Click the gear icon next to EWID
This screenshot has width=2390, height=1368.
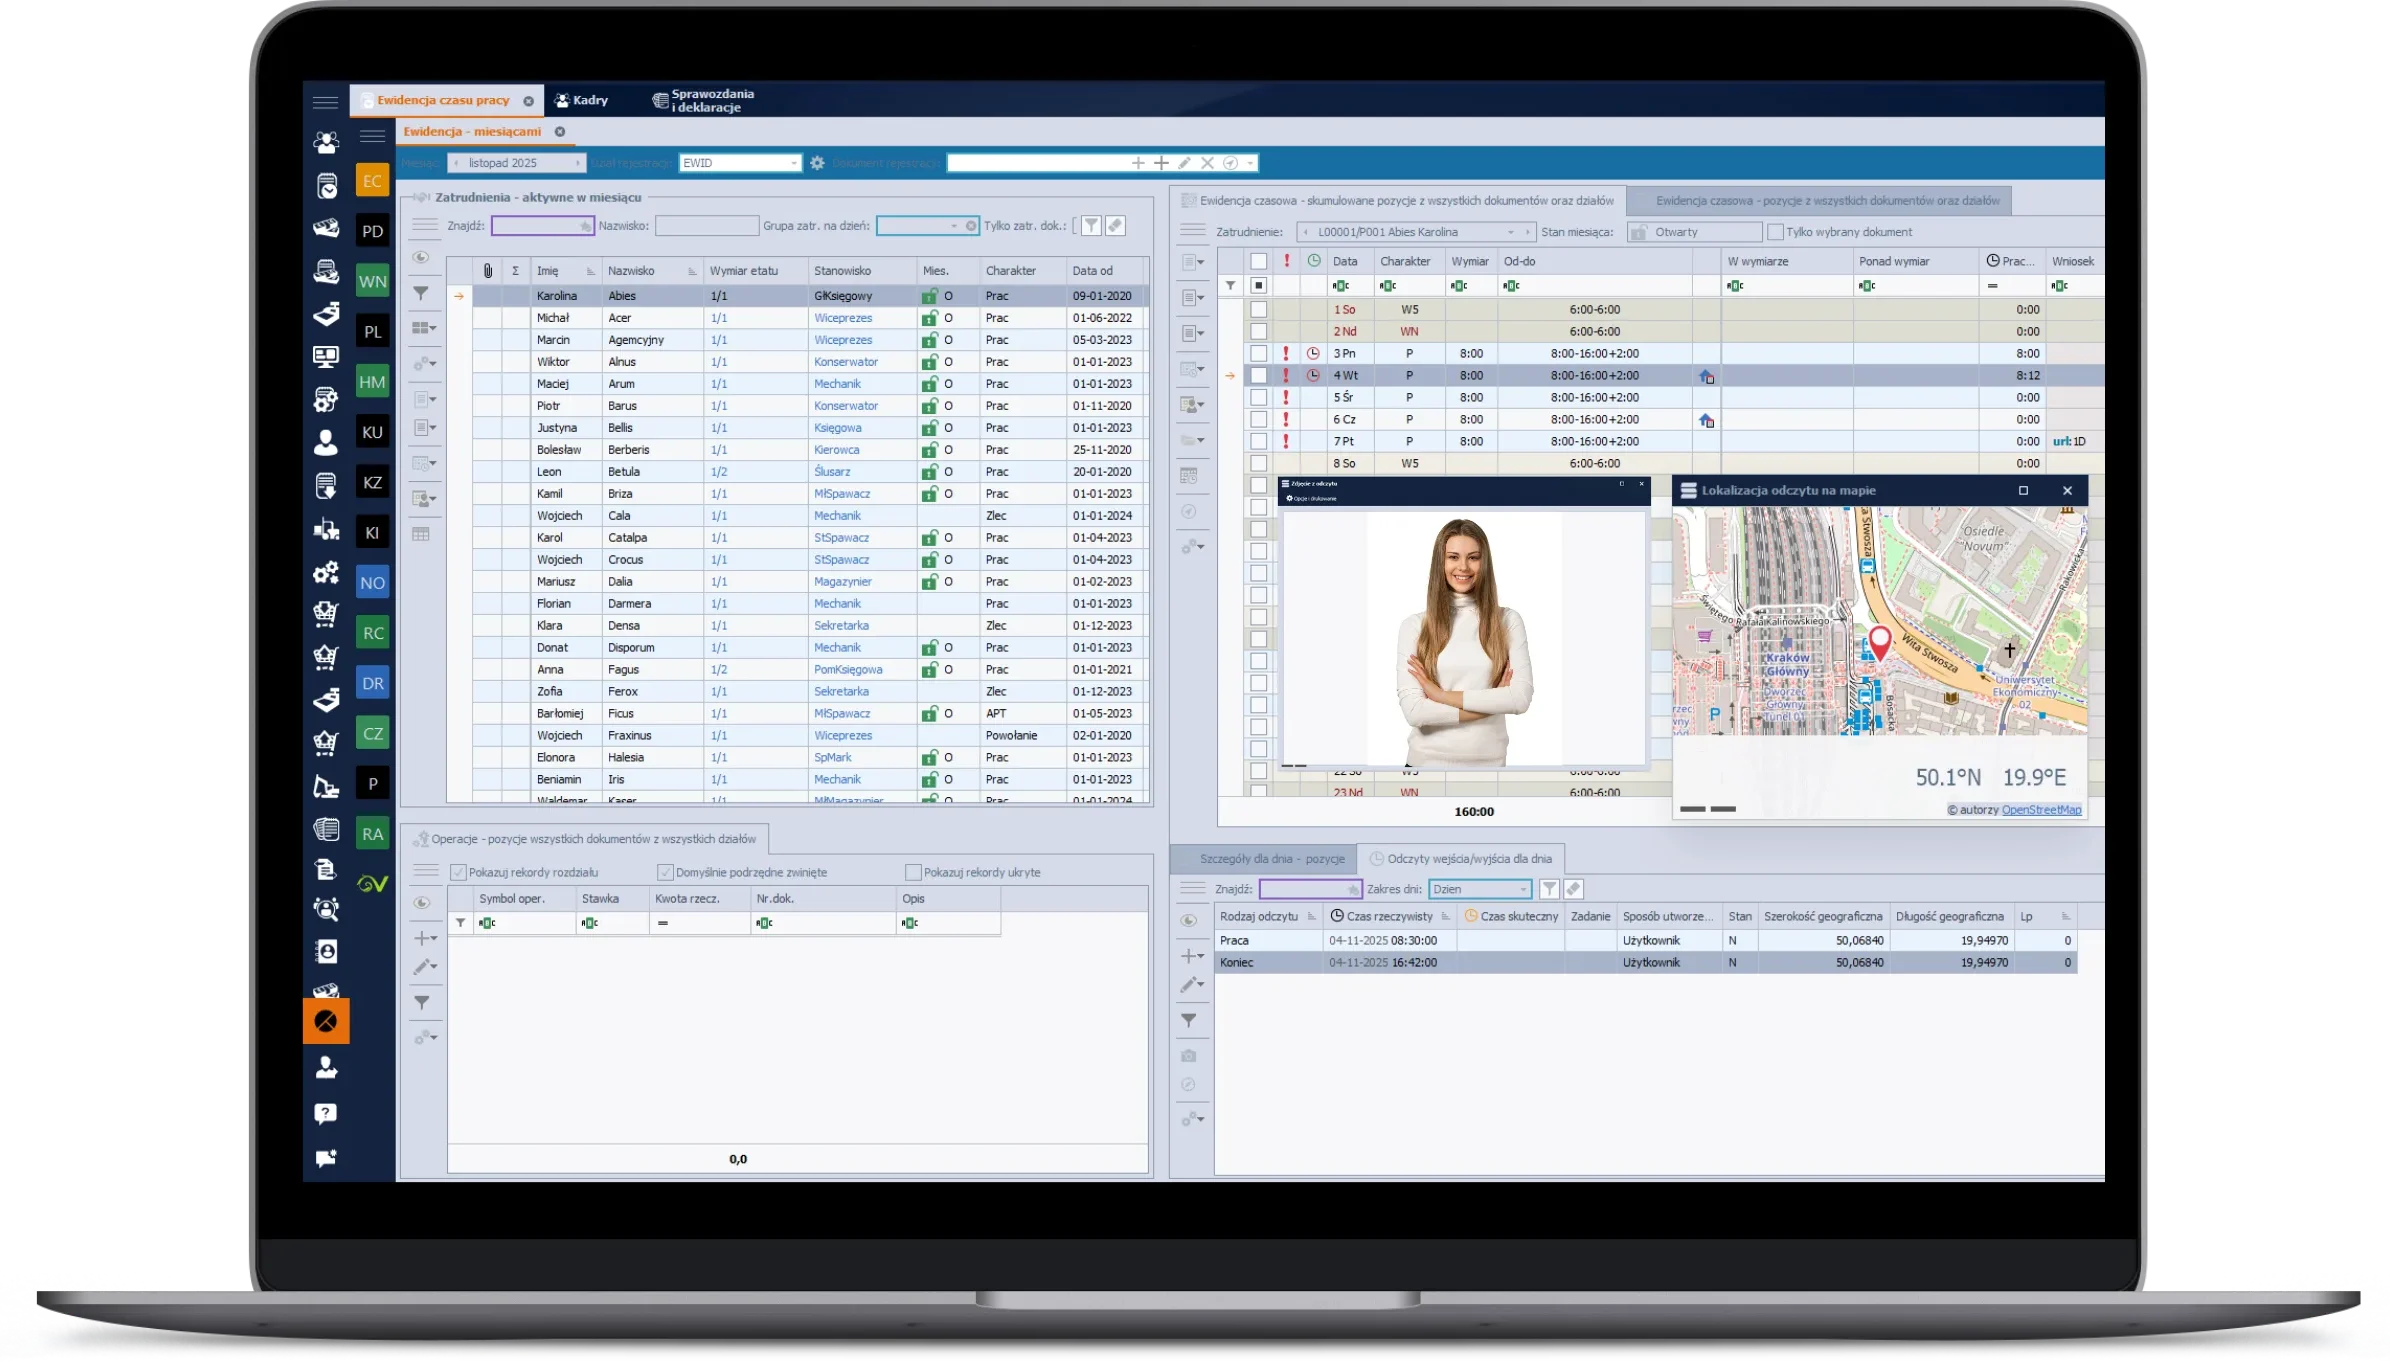coord(817,163)
